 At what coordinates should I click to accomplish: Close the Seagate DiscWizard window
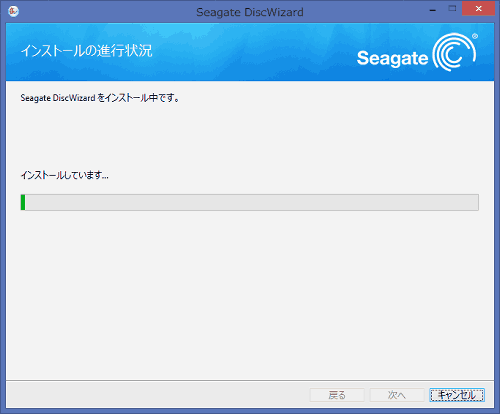(x=478, y=9)
